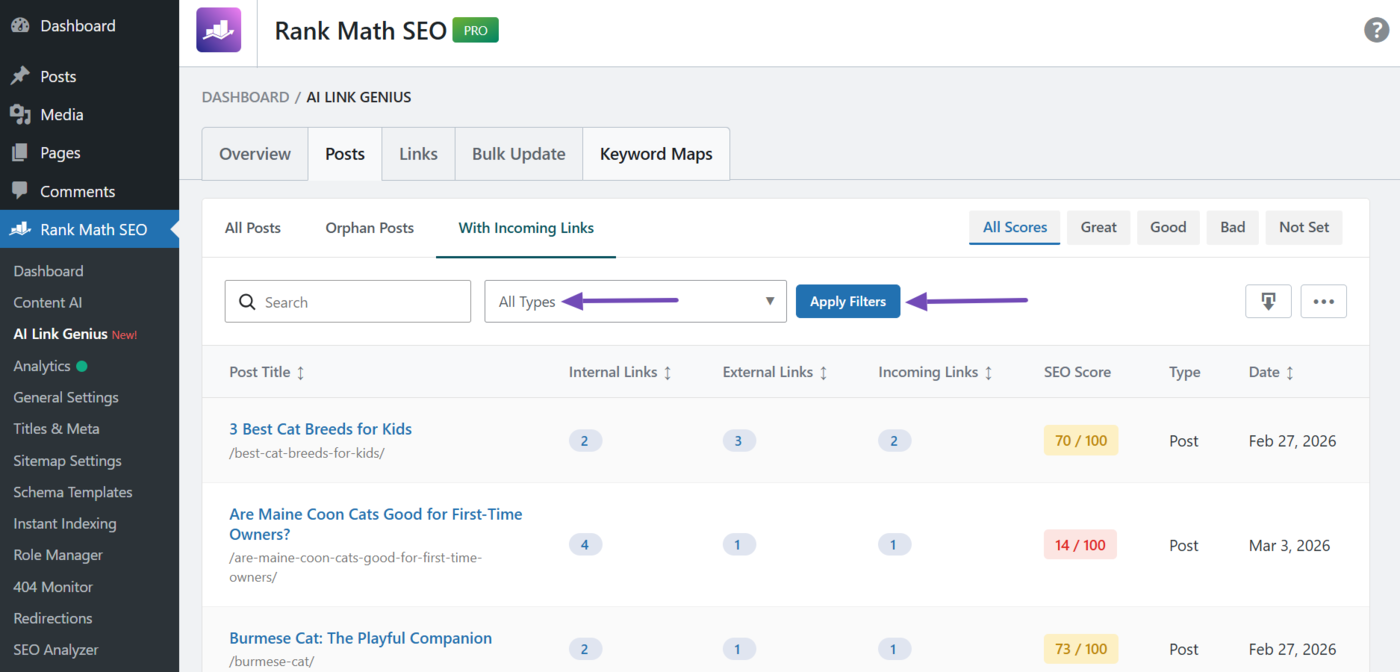Filter by Good score
The width and height of the screenshot is (1400, 672).
pos(1168,227)
